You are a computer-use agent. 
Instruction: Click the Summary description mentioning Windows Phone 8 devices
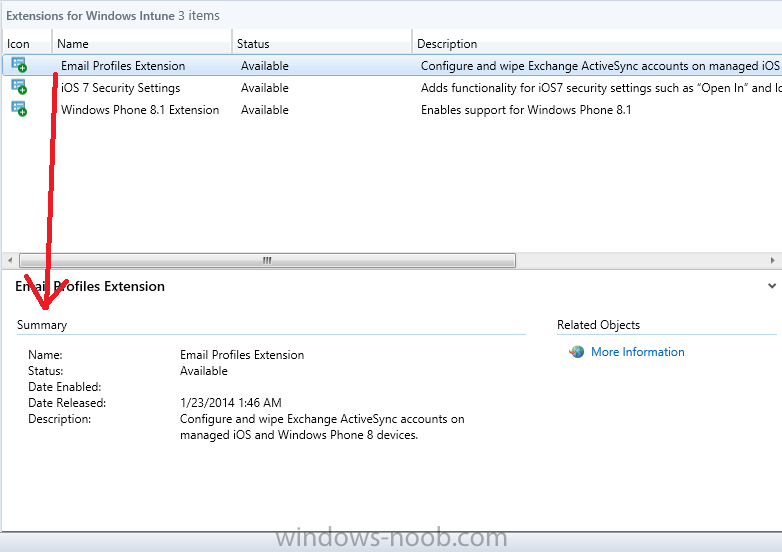(x=322, y=427)
